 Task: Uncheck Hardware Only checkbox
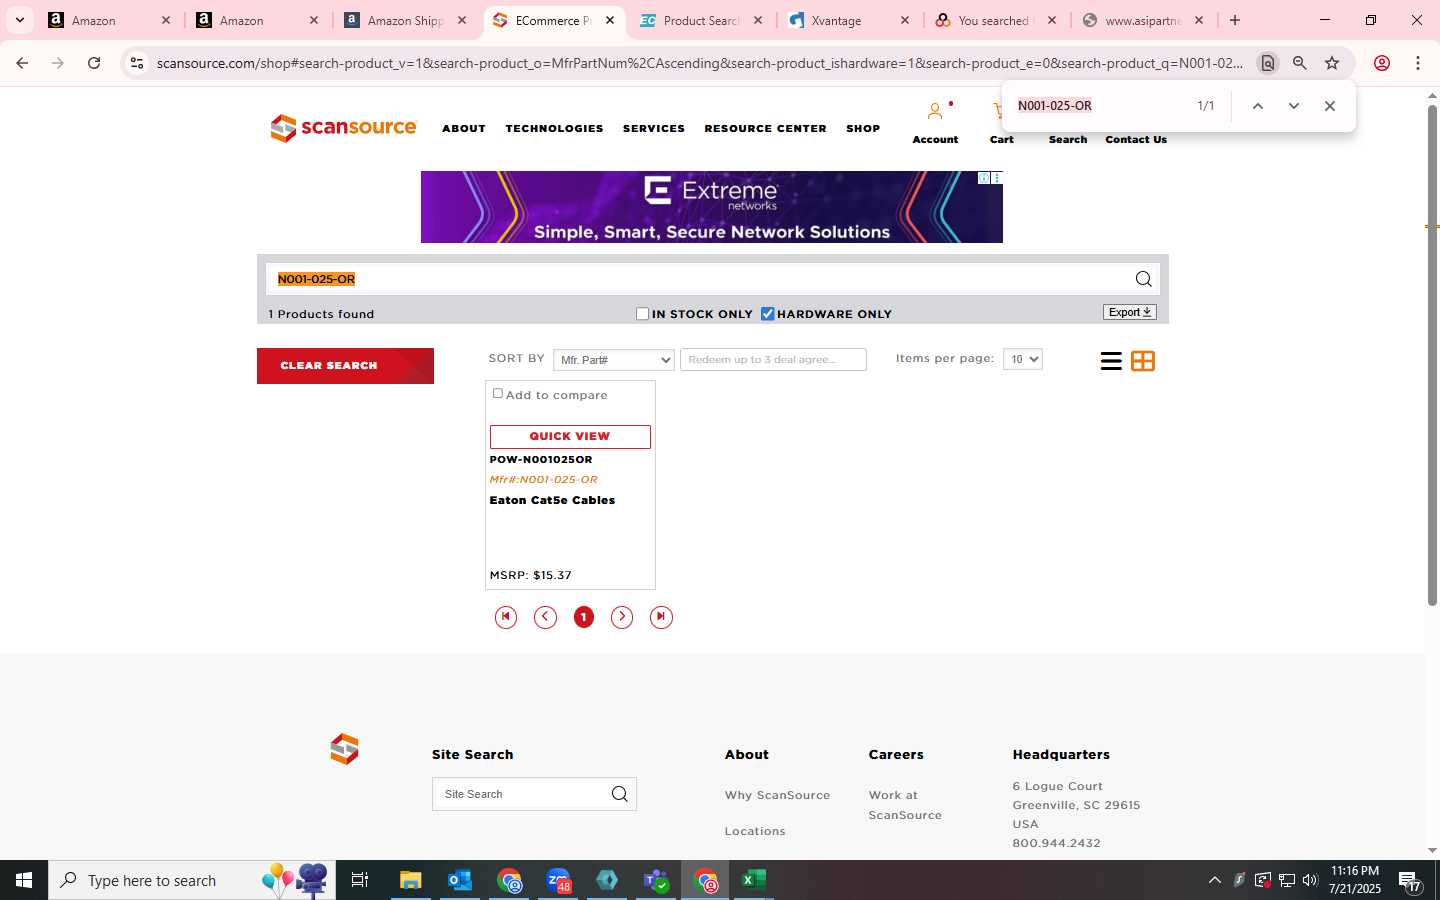(768, 314)
